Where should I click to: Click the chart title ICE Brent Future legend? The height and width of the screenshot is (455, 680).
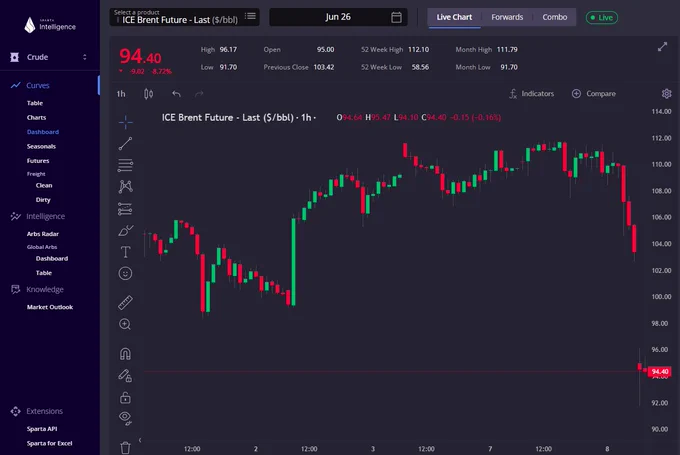pos(239,118)
